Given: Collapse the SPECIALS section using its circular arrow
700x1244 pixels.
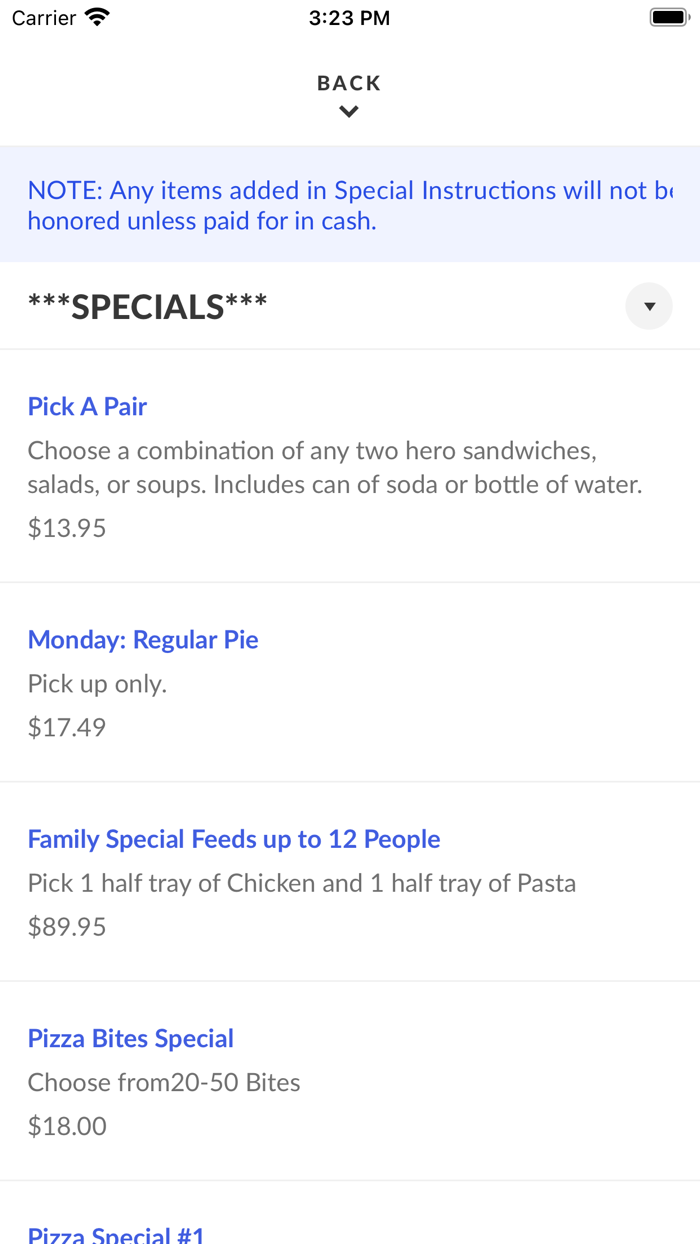Looking at the screenshot, I should (x=648, y=305).
